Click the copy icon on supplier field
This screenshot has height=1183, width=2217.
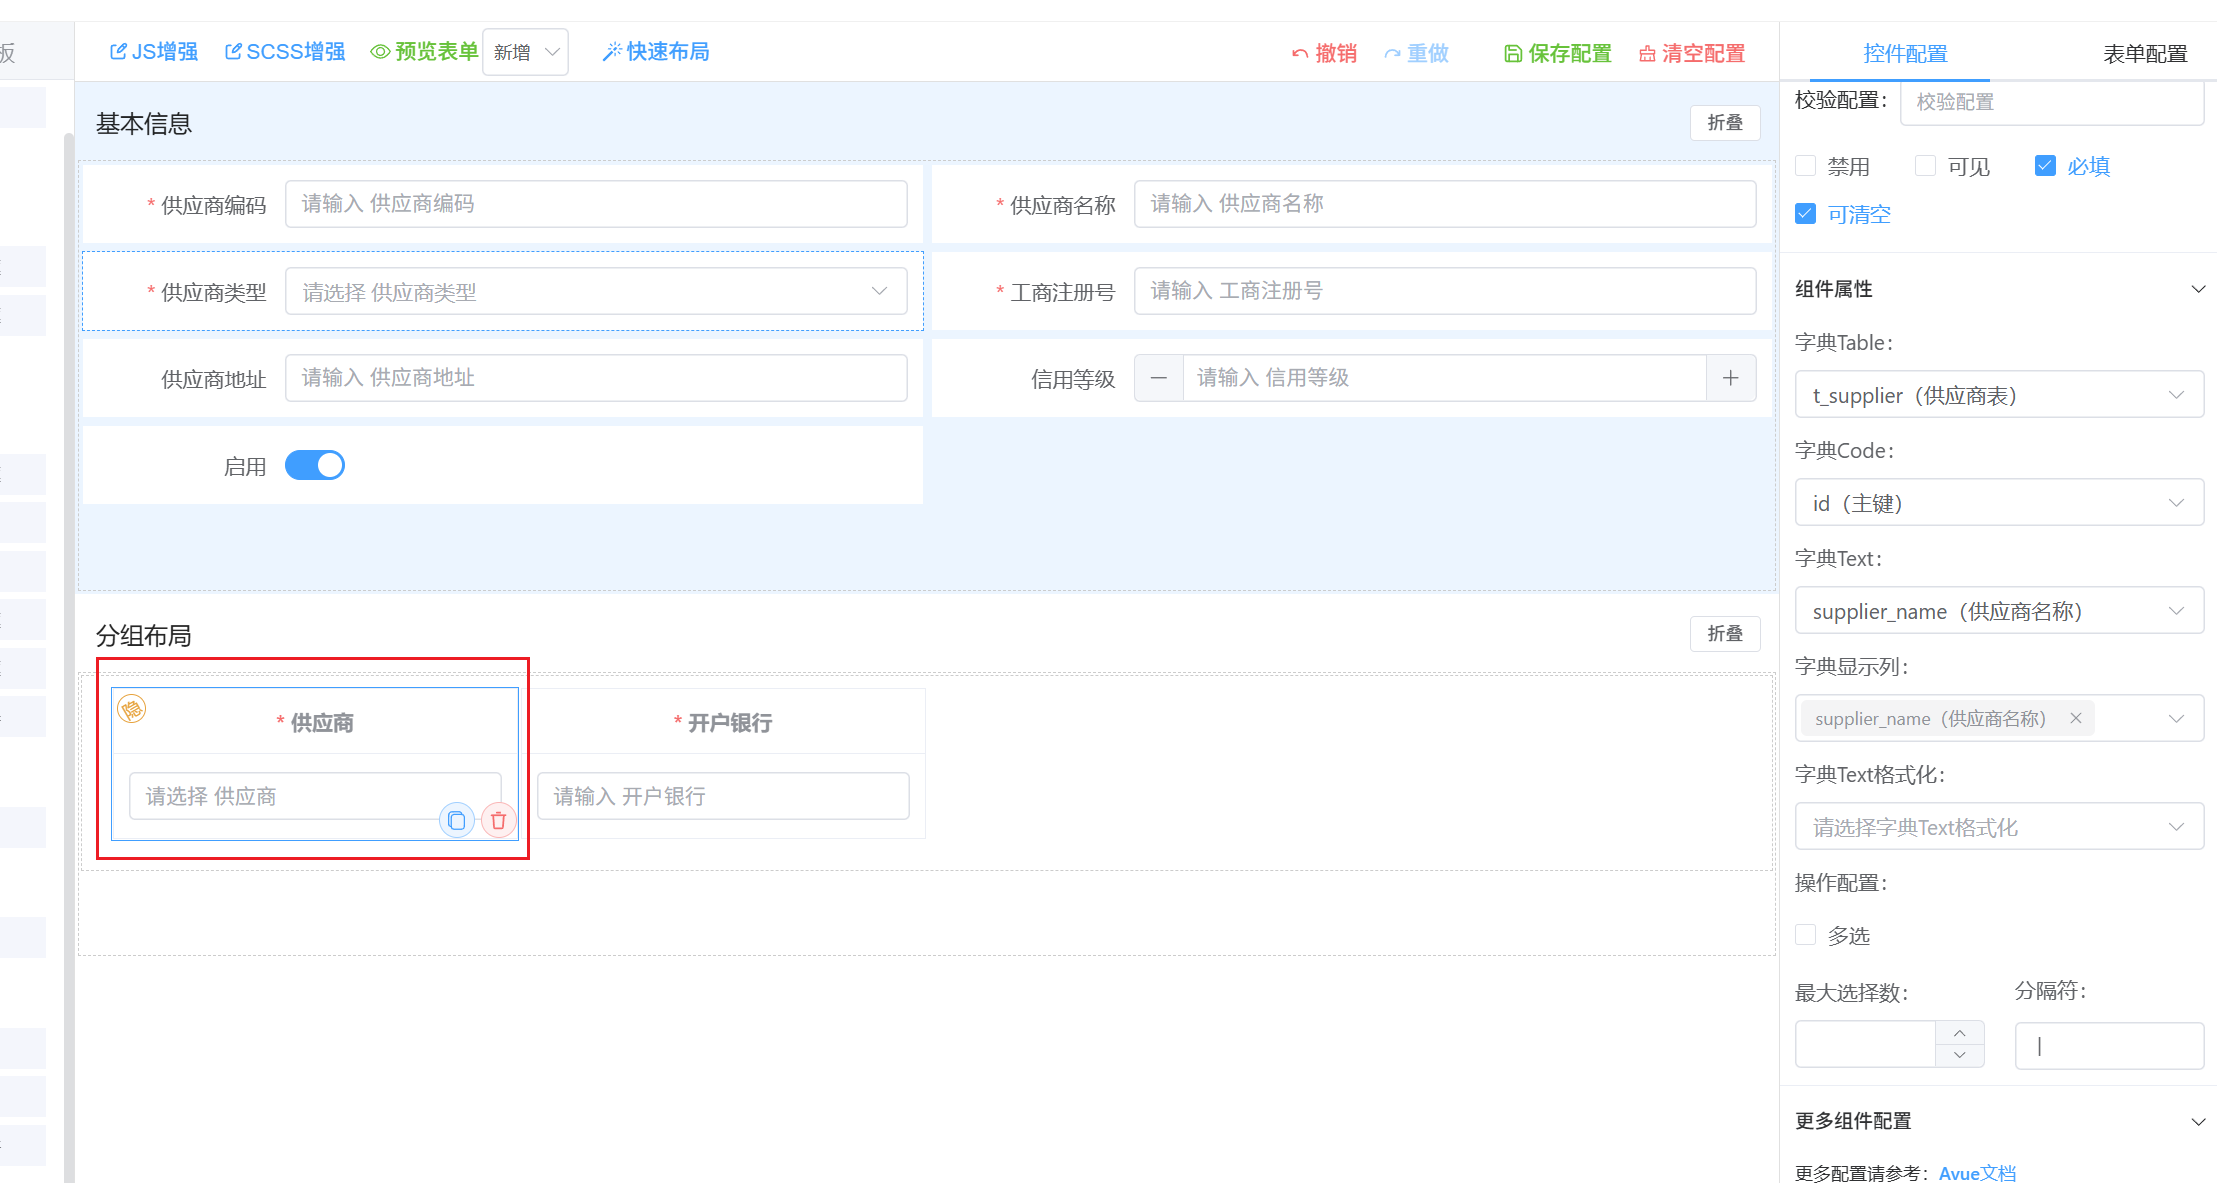pyautogui.click(x=457, y=821)
